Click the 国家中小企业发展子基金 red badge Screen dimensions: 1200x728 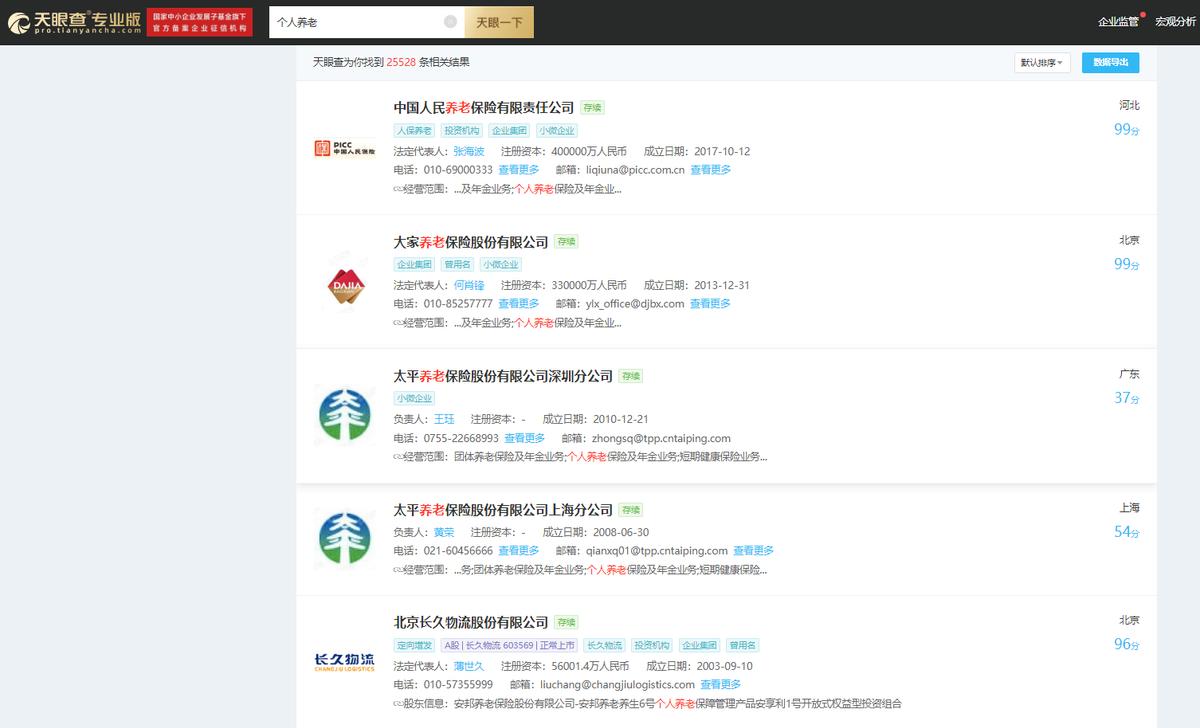pyautogui.click(x=199, y=22)
